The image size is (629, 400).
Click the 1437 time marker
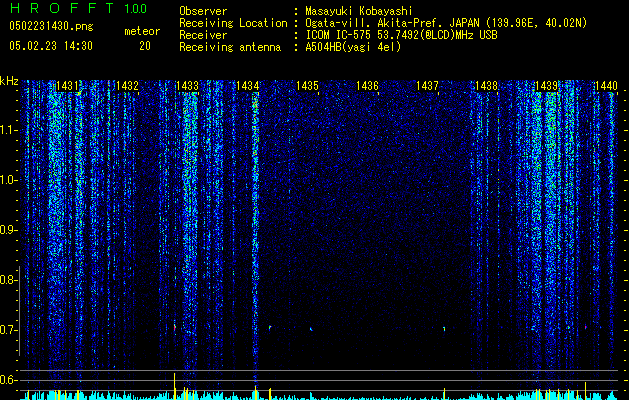pyautogui.click(x=427, y=86)
